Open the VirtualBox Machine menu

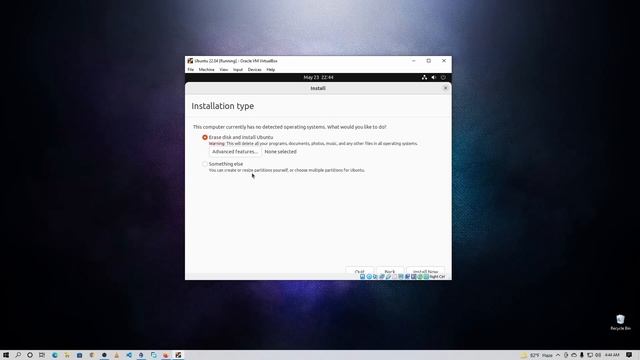point(207,70)
